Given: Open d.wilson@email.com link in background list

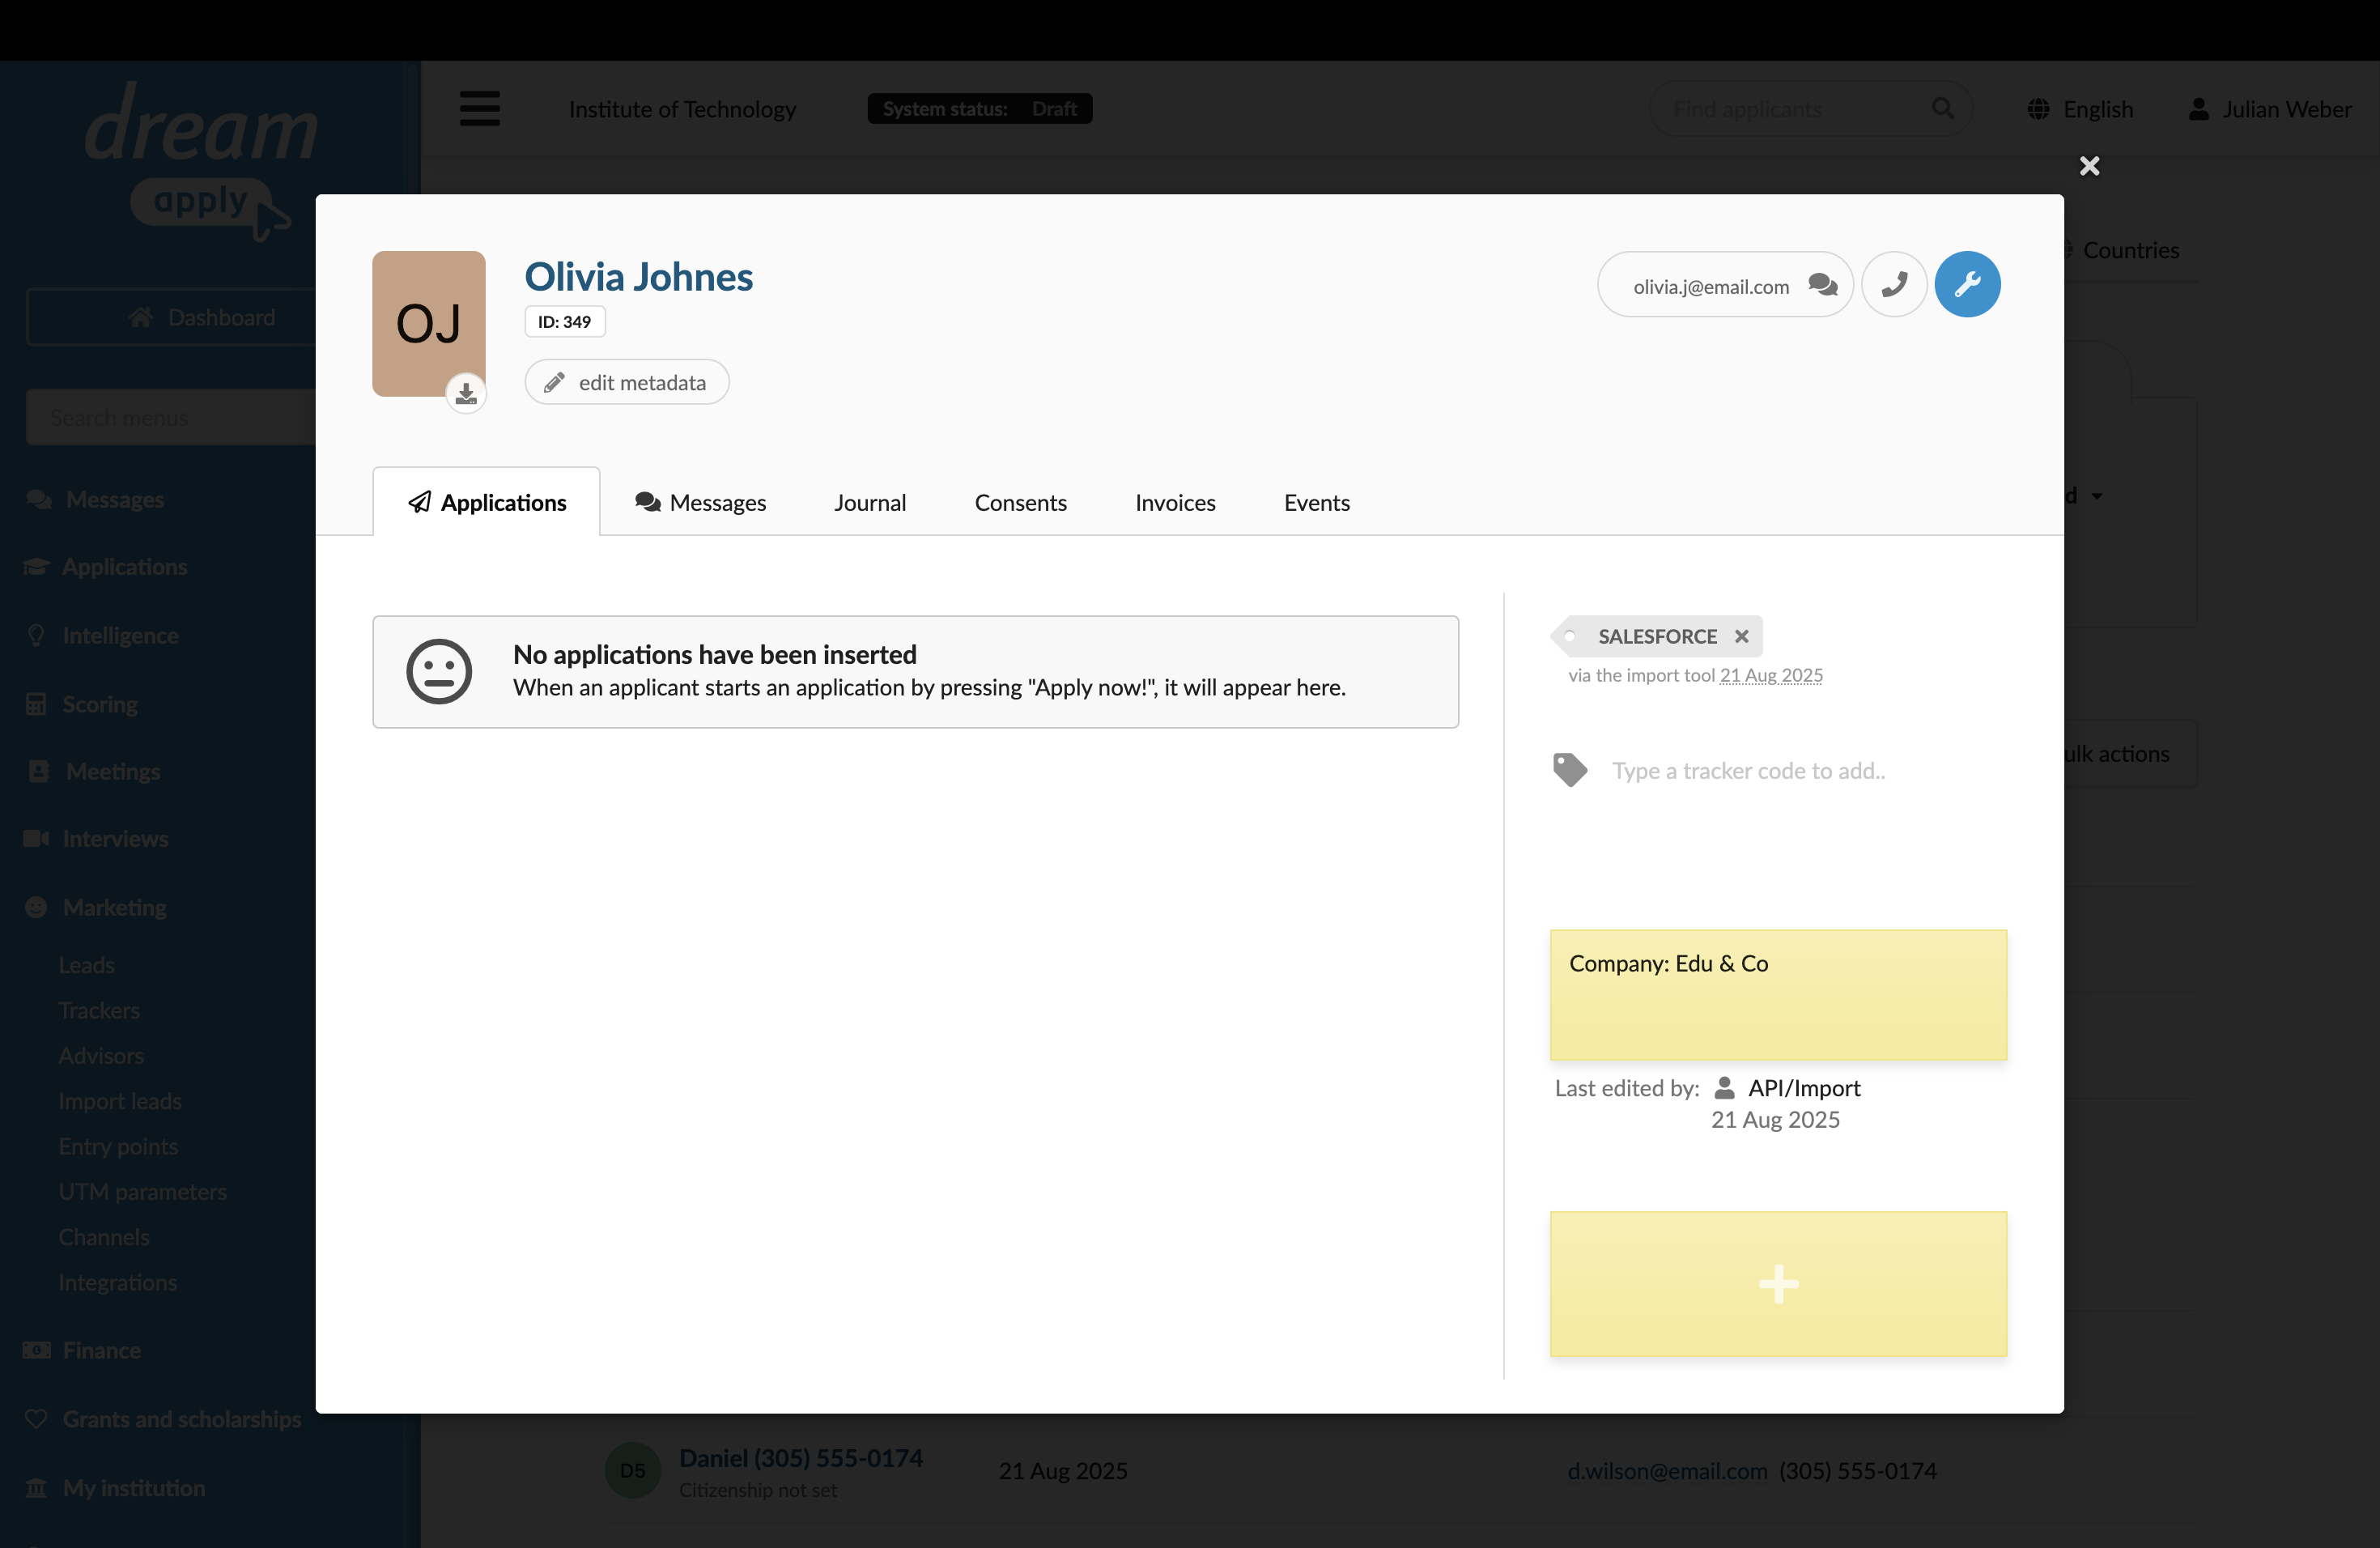Looking at the screenshot, I should [1667, 1471].
